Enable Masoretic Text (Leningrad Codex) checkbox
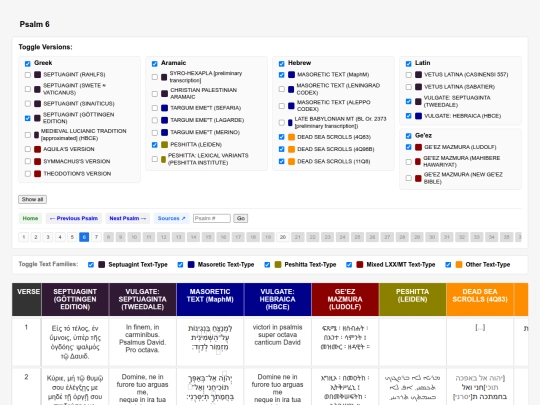 pyautogui.click(x=281, y=89)
